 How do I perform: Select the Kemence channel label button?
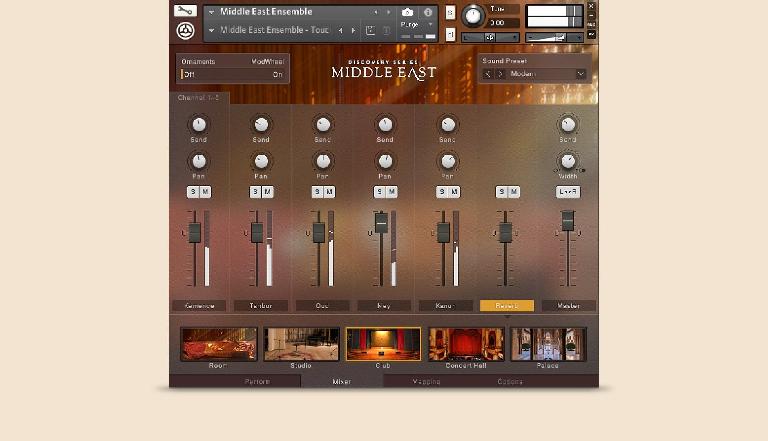coord(199,306)
